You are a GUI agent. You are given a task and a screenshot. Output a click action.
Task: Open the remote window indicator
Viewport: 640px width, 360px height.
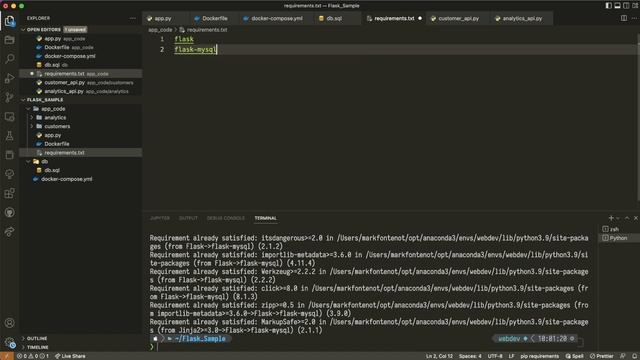pos(7,356)
